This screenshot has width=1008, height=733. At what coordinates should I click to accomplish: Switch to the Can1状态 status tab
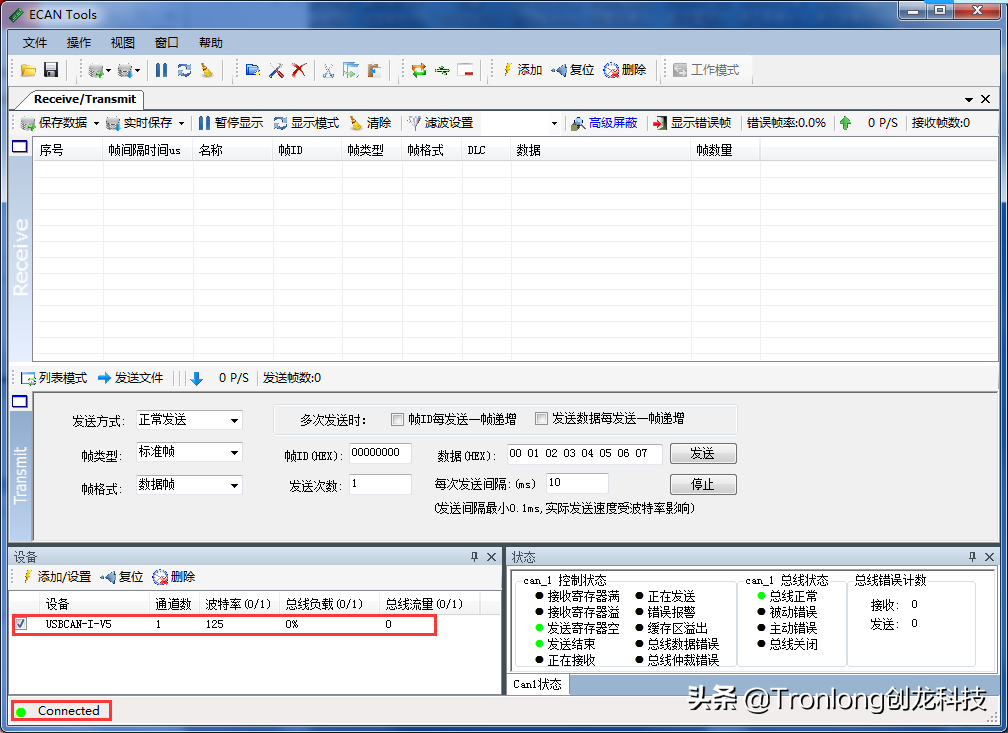pos(538,685)
